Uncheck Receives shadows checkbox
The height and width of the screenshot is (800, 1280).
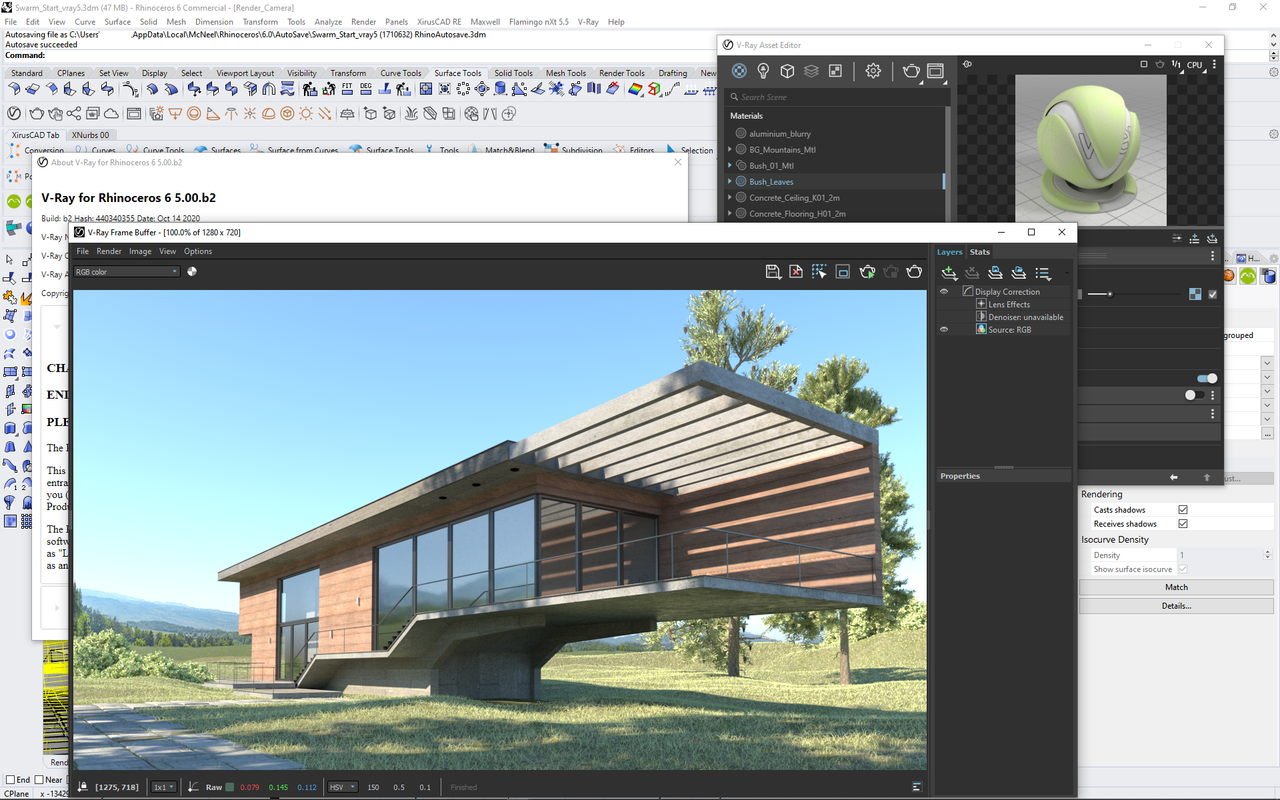click(1183, 524)
